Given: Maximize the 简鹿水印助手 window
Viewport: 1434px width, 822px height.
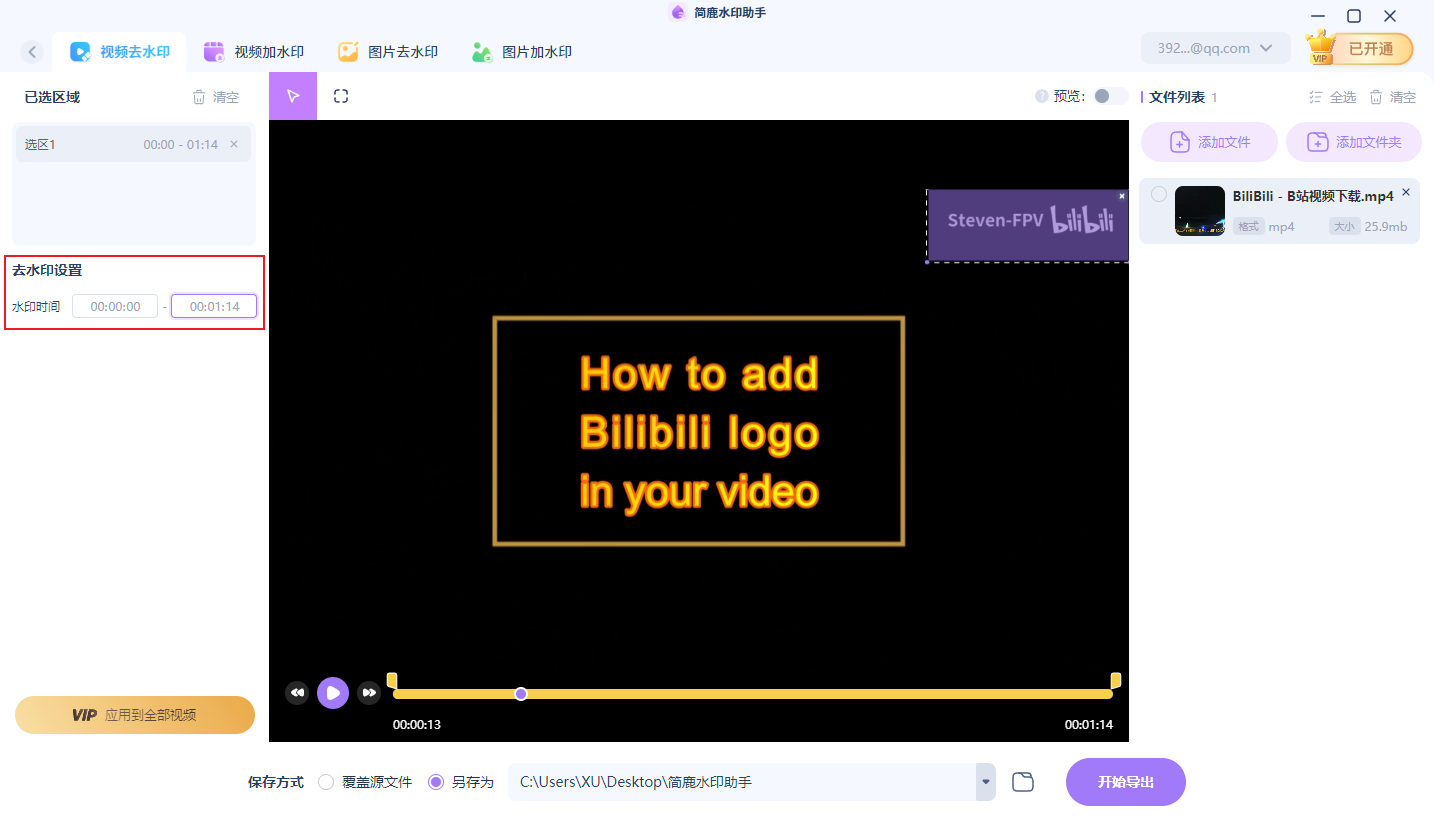Looking at the screenshot, I should pos(1354,16).
